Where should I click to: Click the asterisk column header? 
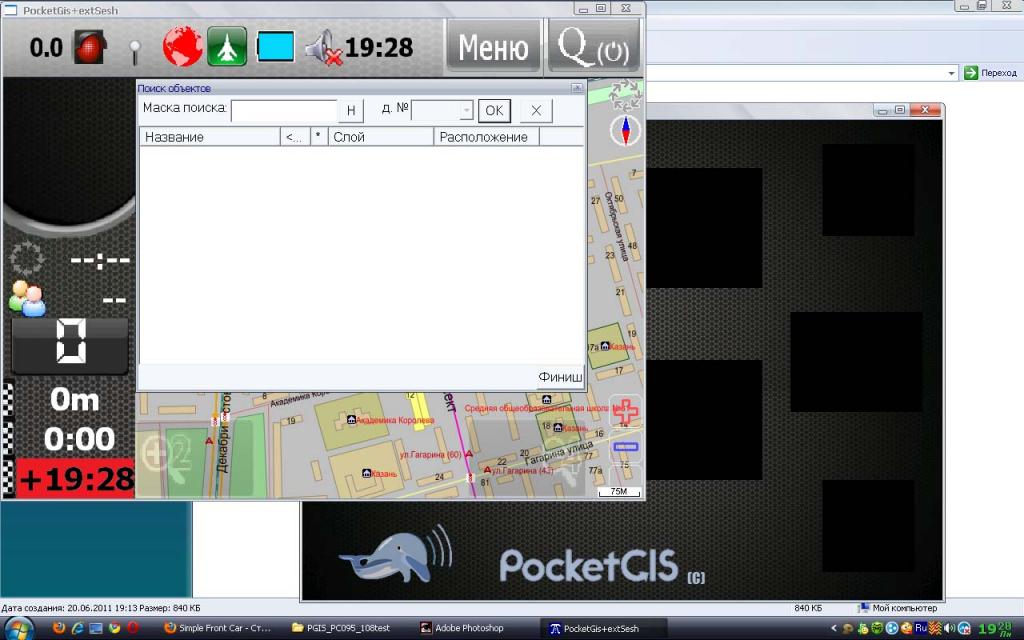(x=319, y=137)
